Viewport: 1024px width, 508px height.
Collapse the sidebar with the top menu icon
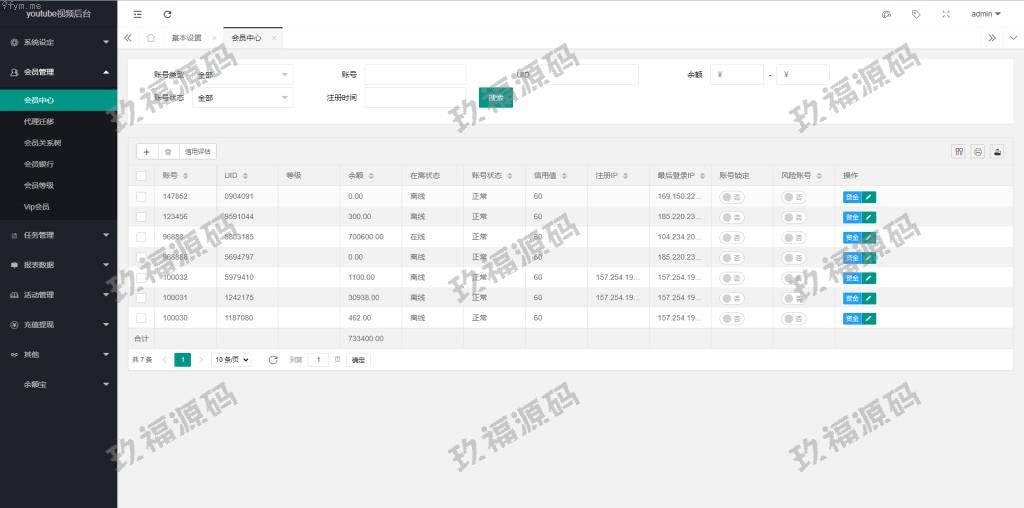[x=137, y=14]
